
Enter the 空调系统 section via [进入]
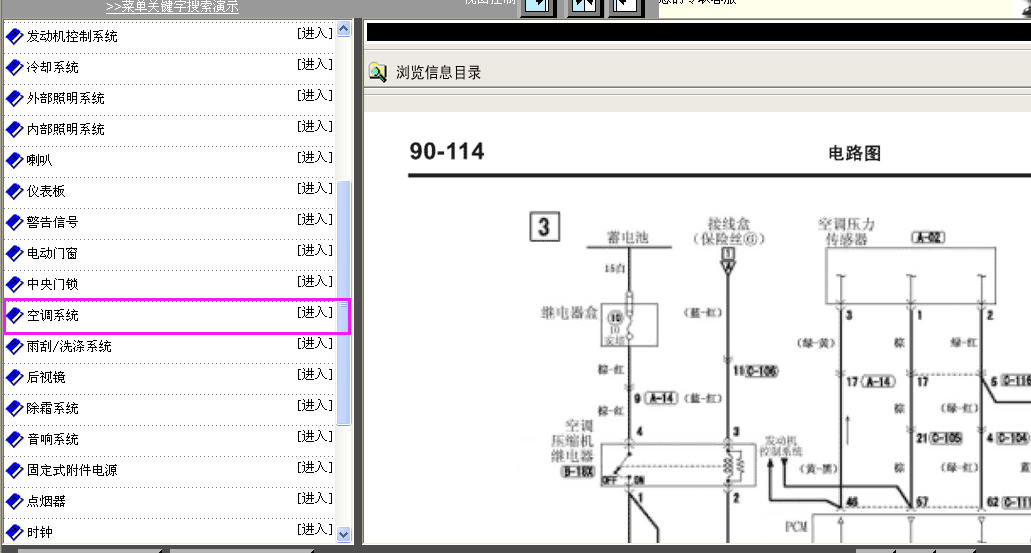pos(315,312)
